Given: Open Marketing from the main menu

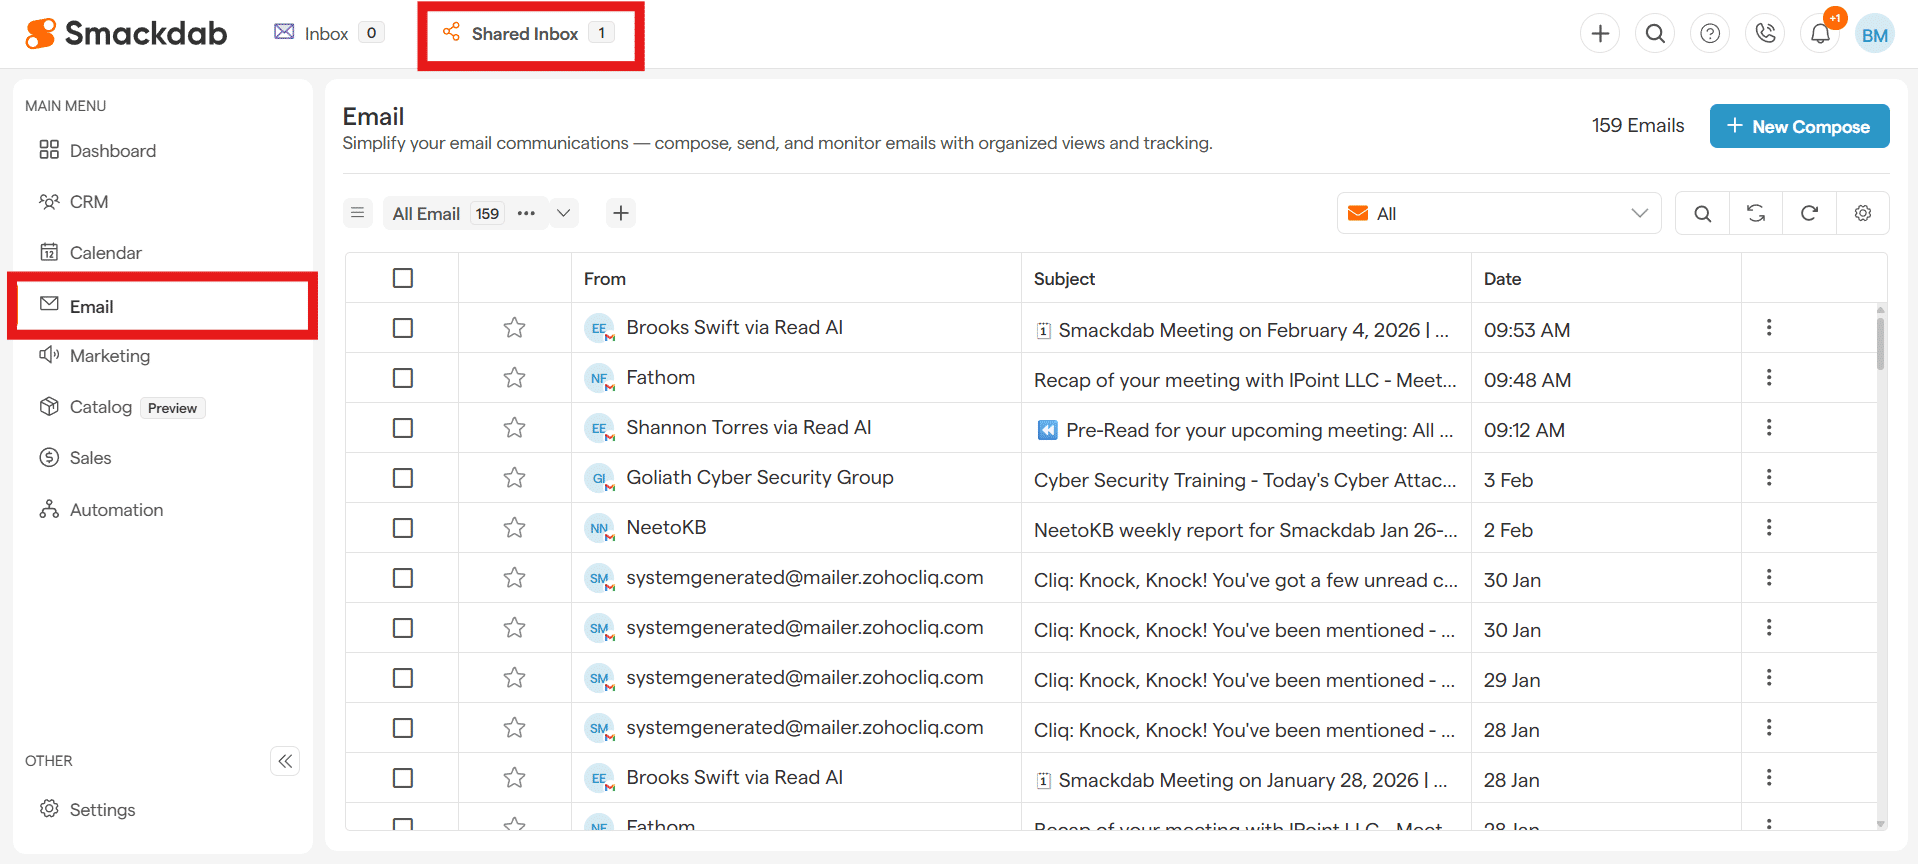Looking at the screenshot, I should click(x=110, y=356).
